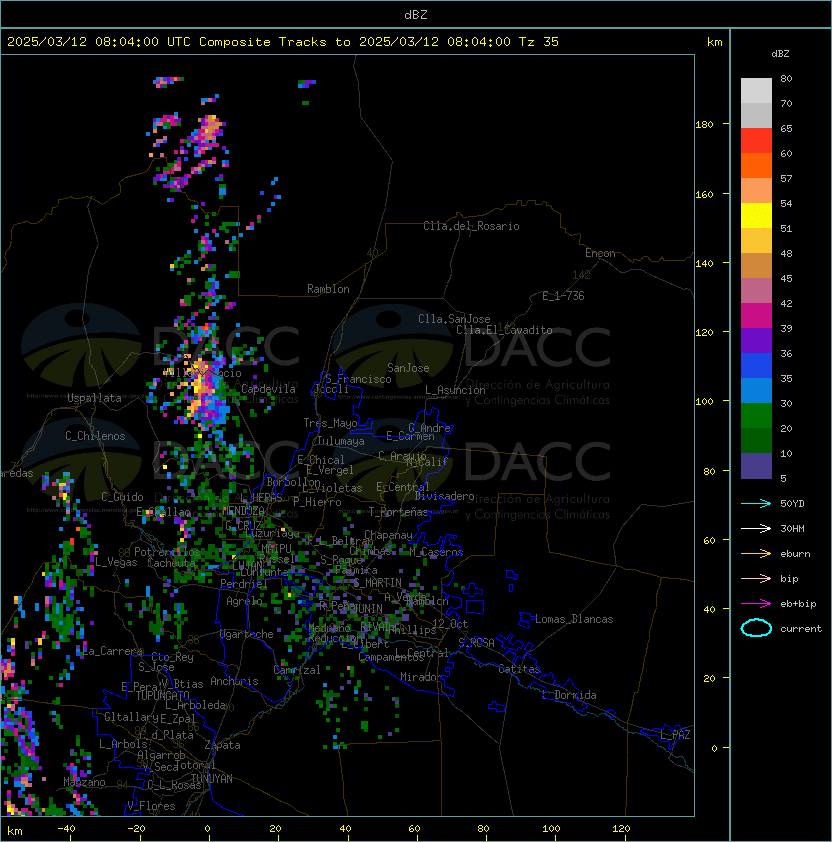The height and width of the screenshot is (842, 832).
Task: Click the 'MENDOZA' city label
Action: point(243,510)
